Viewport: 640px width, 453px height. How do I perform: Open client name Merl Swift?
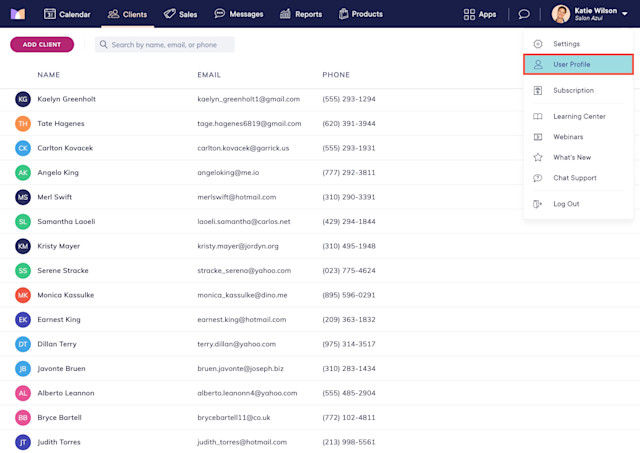coord(55,197)
